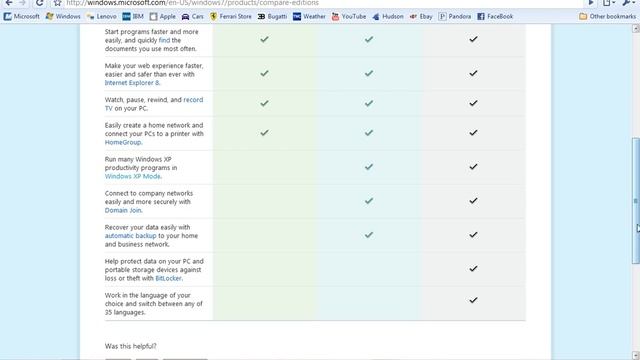This screenshot has width=640, height=360.
Task: Click 'Start programs faster' feature text
Action: (x=151, y=40)
